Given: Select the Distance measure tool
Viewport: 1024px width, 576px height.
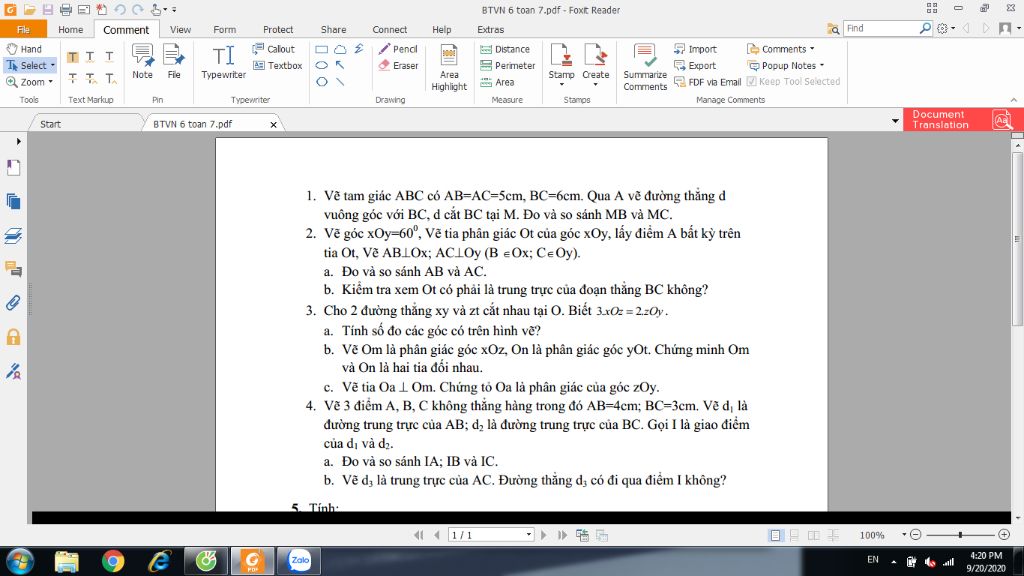Looking at the screenshot, I should click(x=505, y=49).
